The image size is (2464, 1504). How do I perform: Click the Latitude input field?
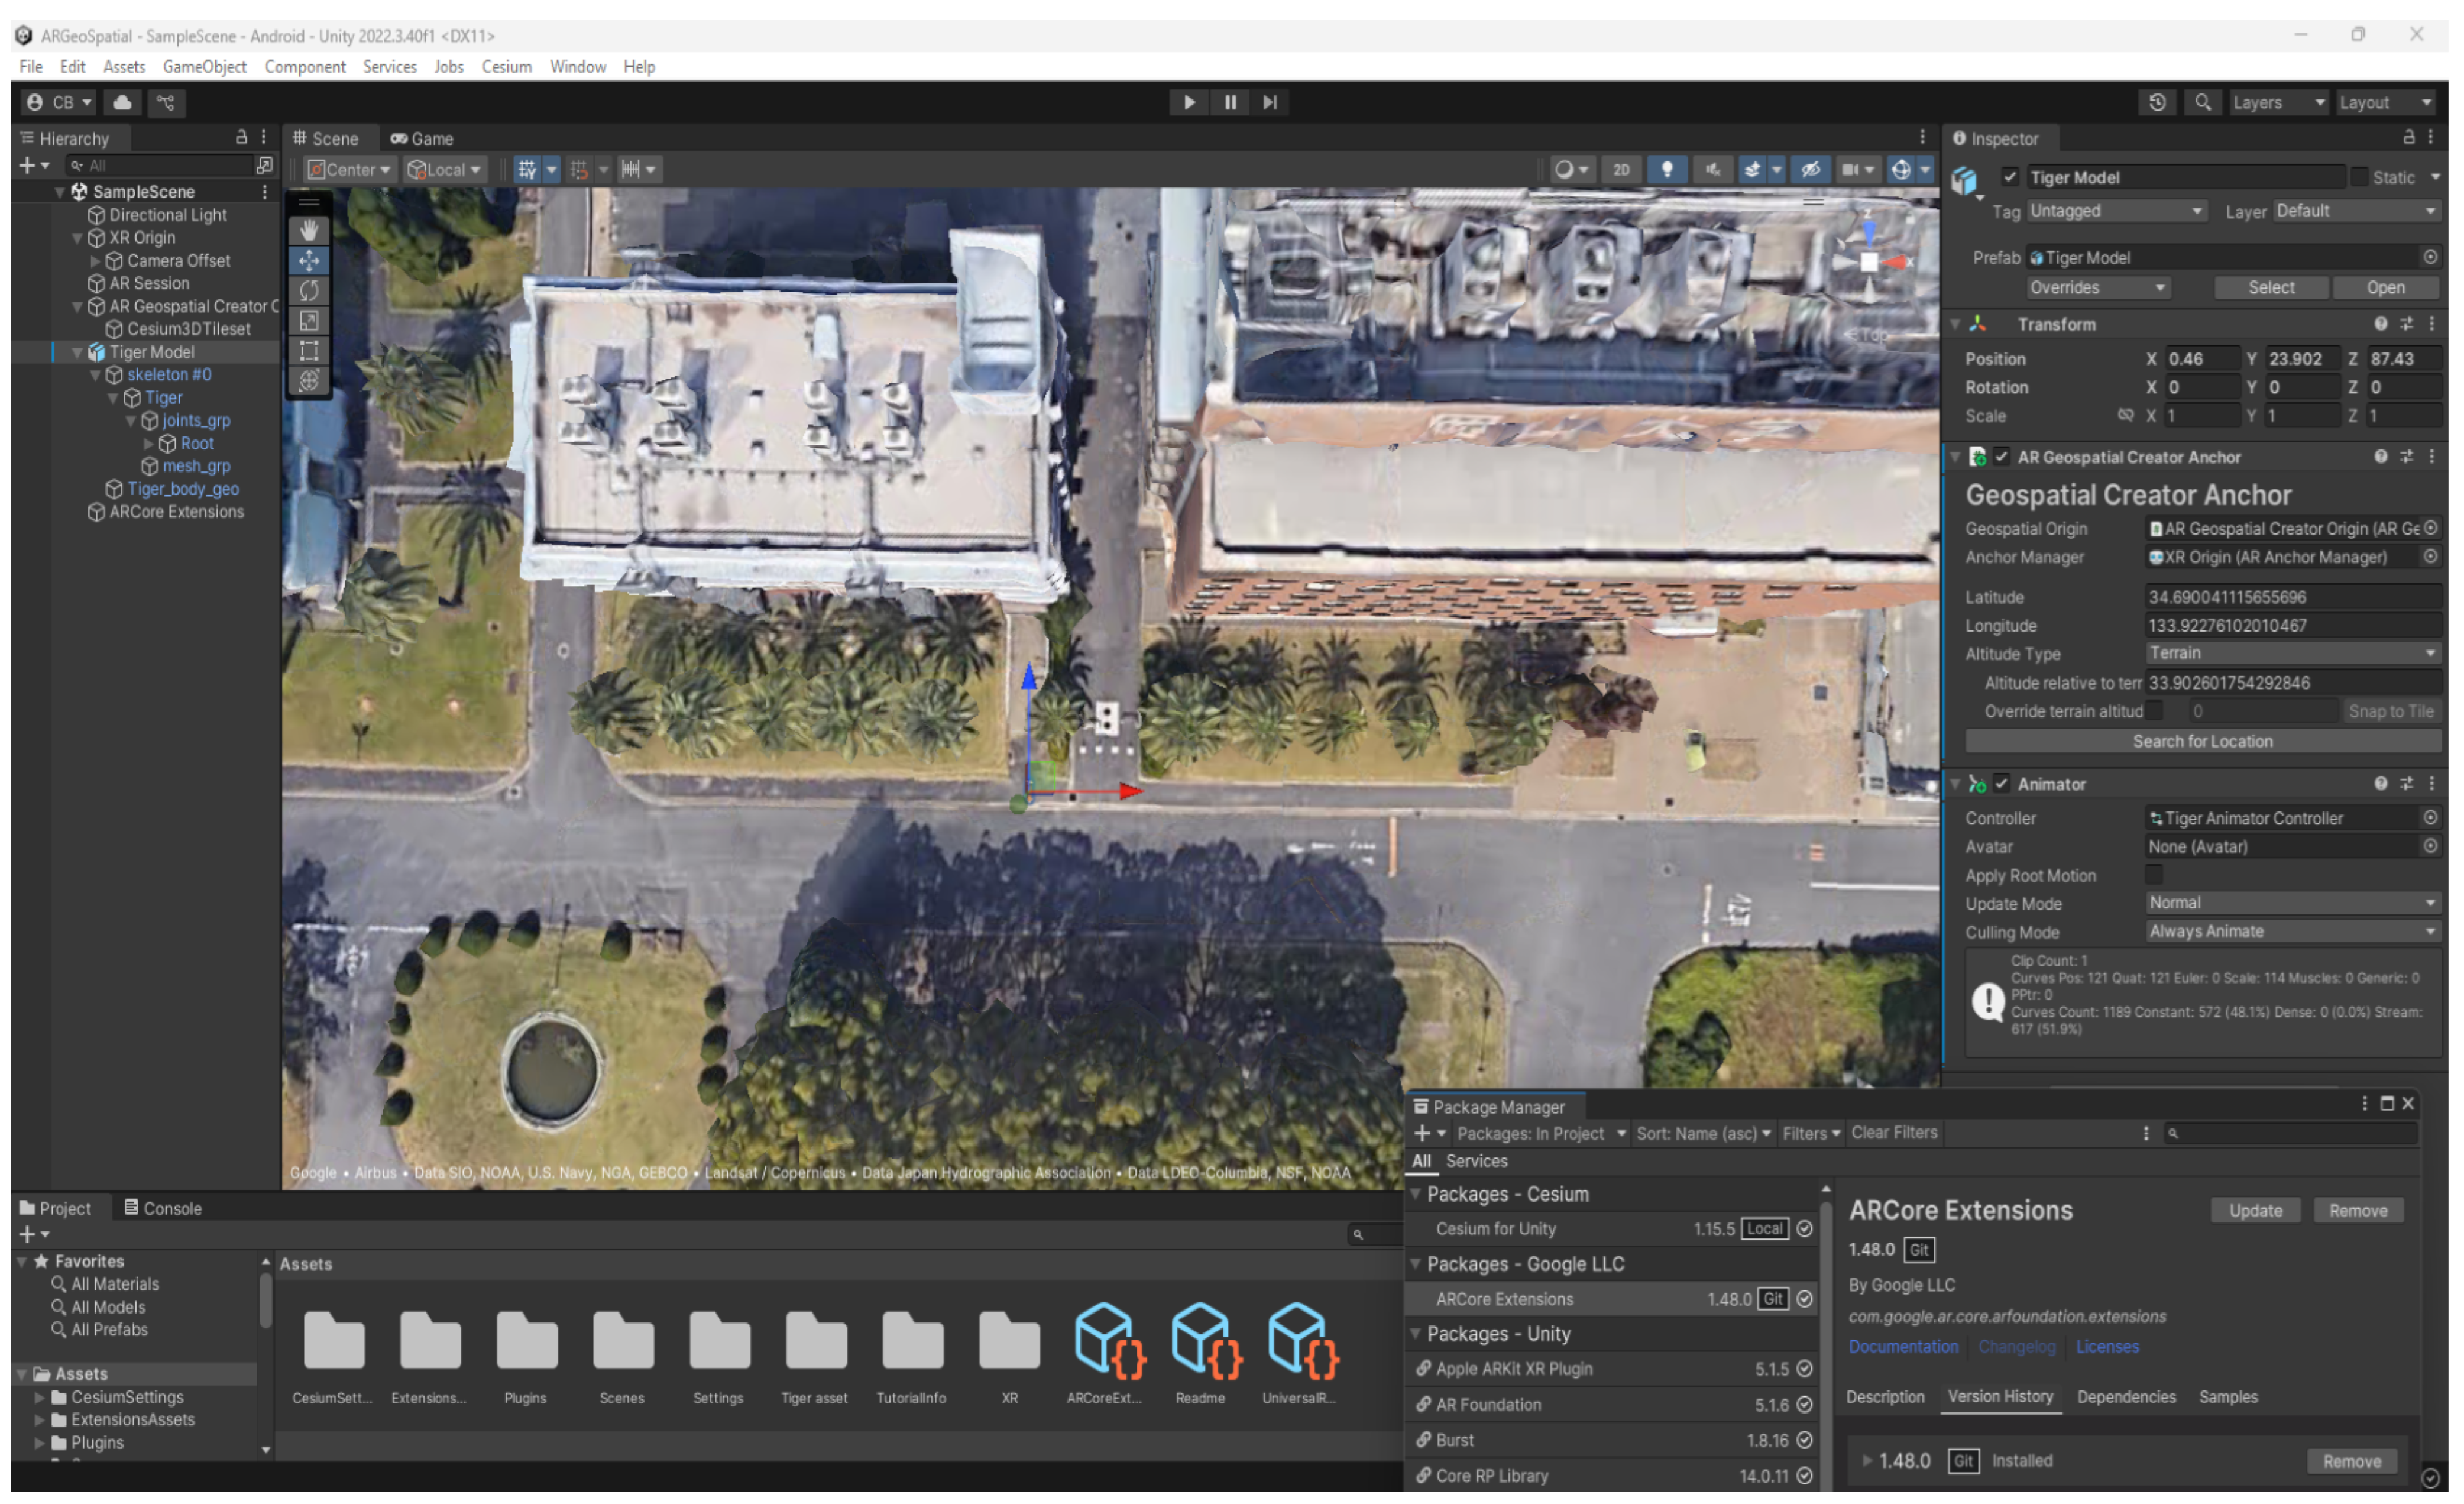click(2290, 597)
